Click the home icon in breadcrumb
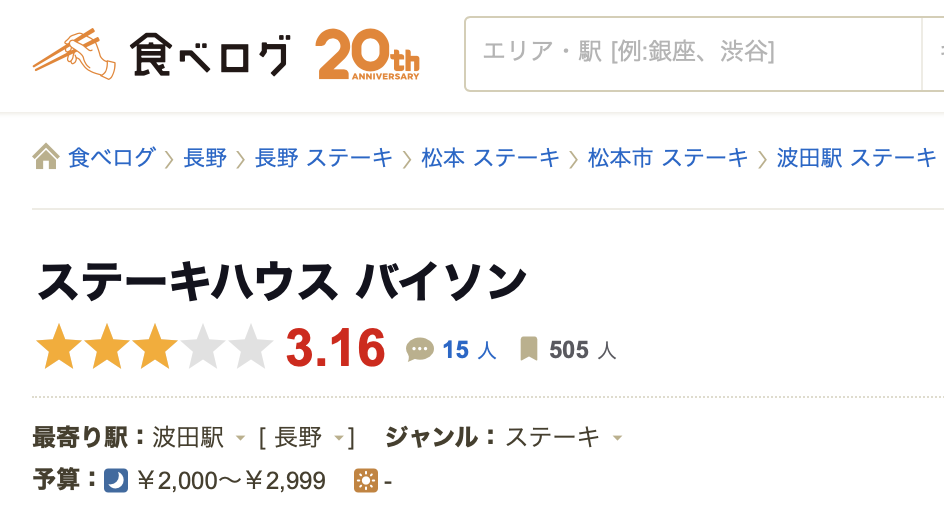 [x=46, y=157]
